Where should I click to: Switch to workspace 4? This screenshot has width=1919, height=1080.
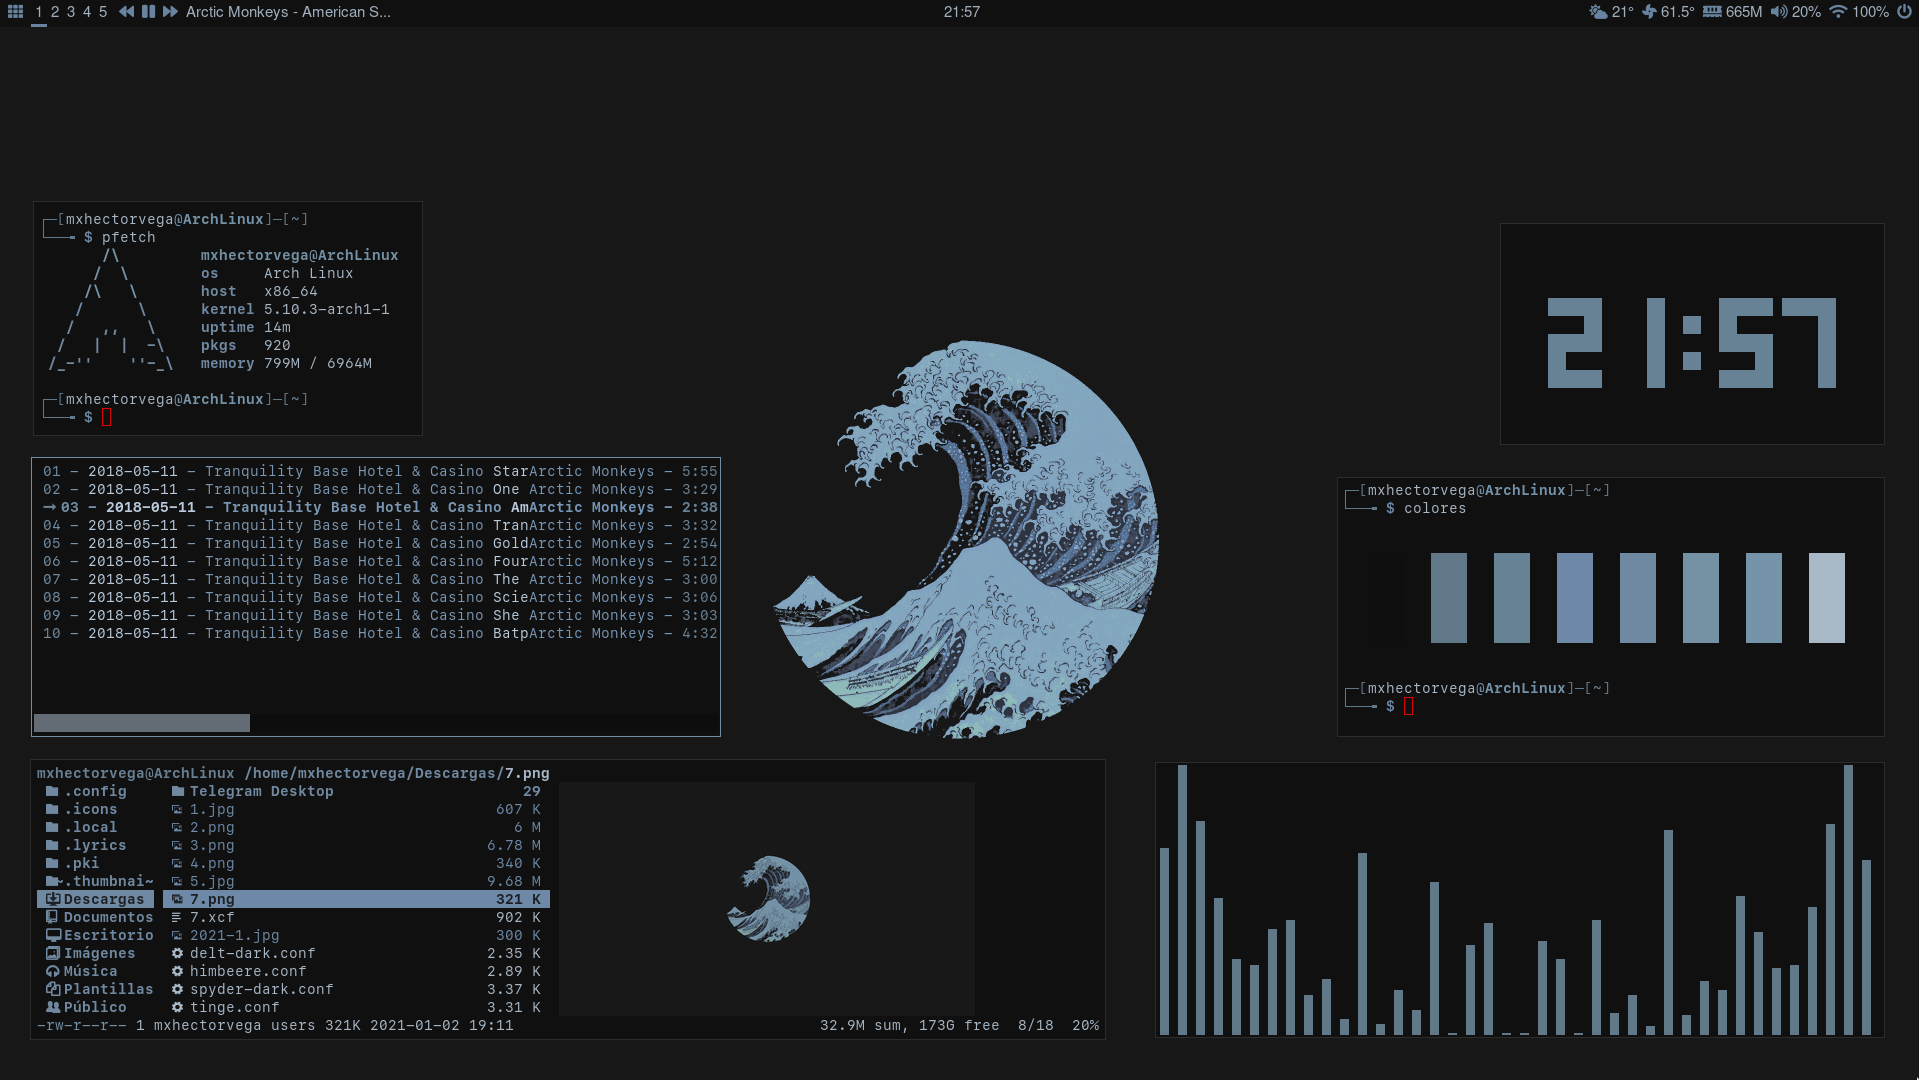pyautogui.click(x=87, y=12)
